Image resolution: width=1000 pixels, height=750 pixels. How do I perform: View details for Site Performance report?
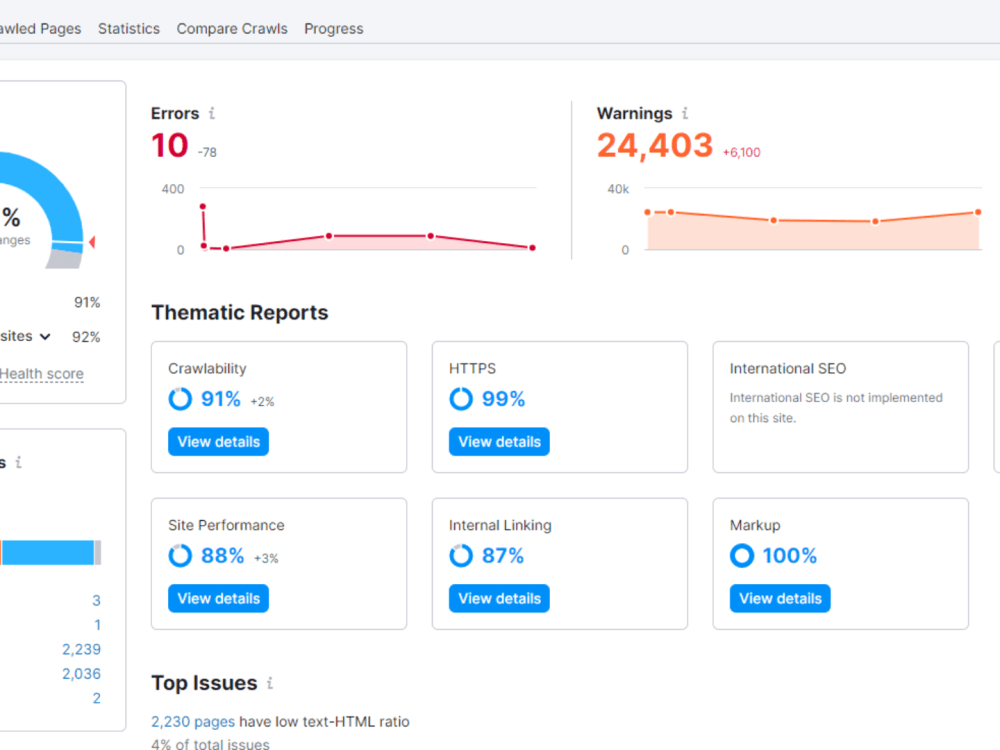[219, 599]
